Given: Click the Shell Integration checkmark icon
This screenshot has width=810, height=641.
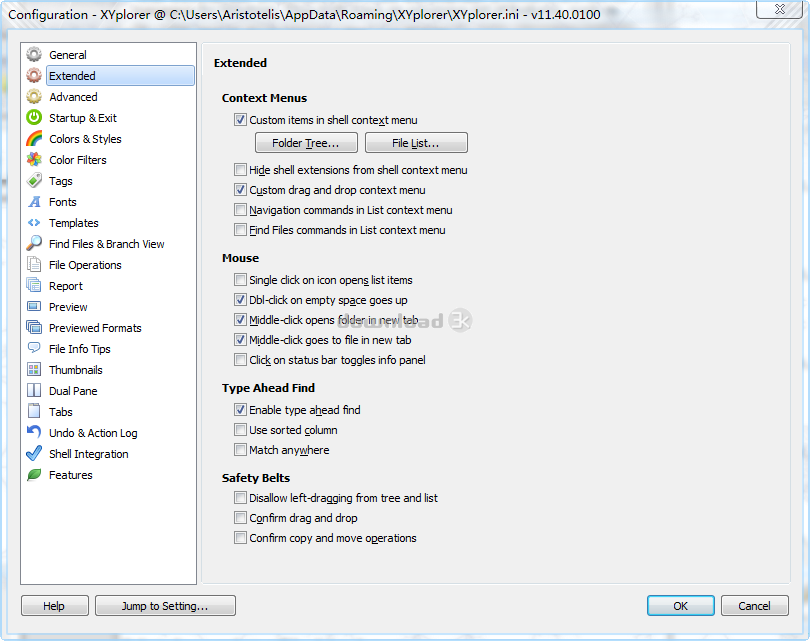Looking at the screenshot, I should point(34,454).
